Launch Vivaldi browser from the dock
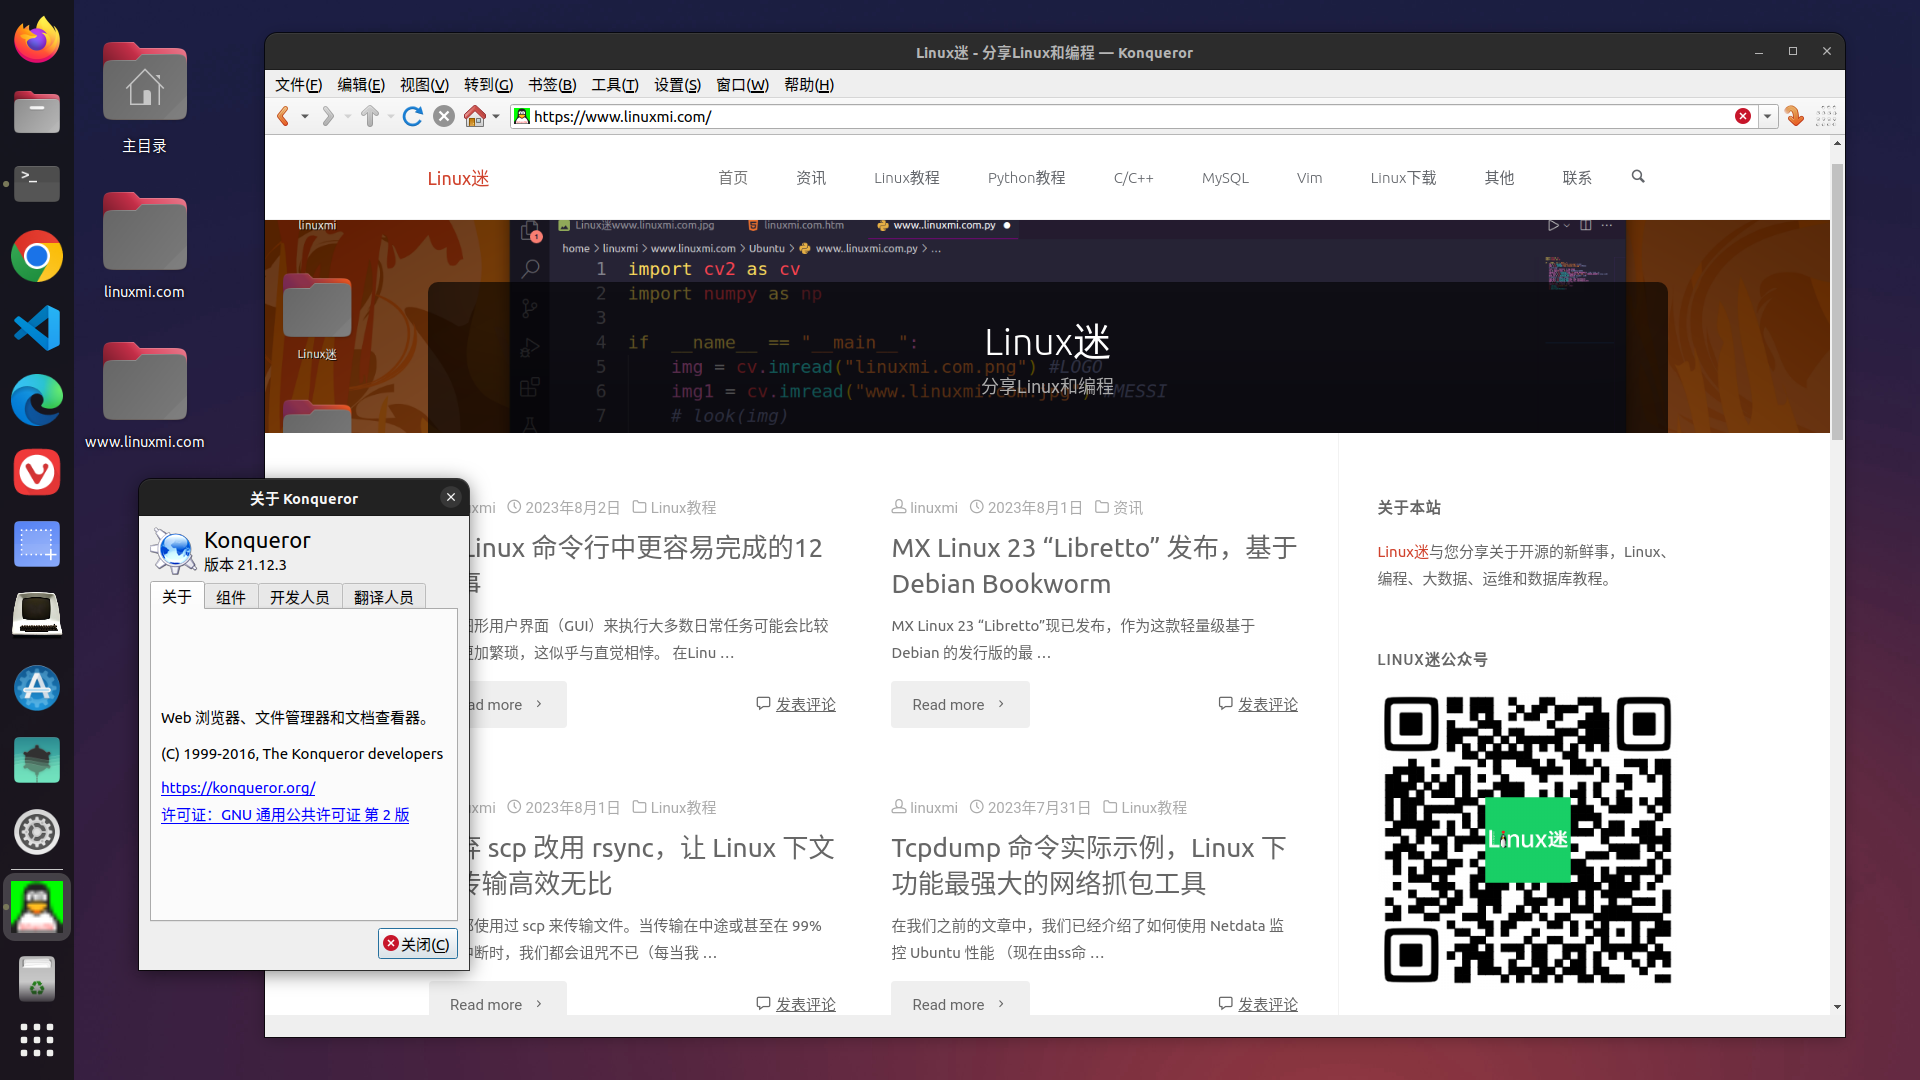The height and width of the screenshot is (1080, 1920). coord(37,472)
